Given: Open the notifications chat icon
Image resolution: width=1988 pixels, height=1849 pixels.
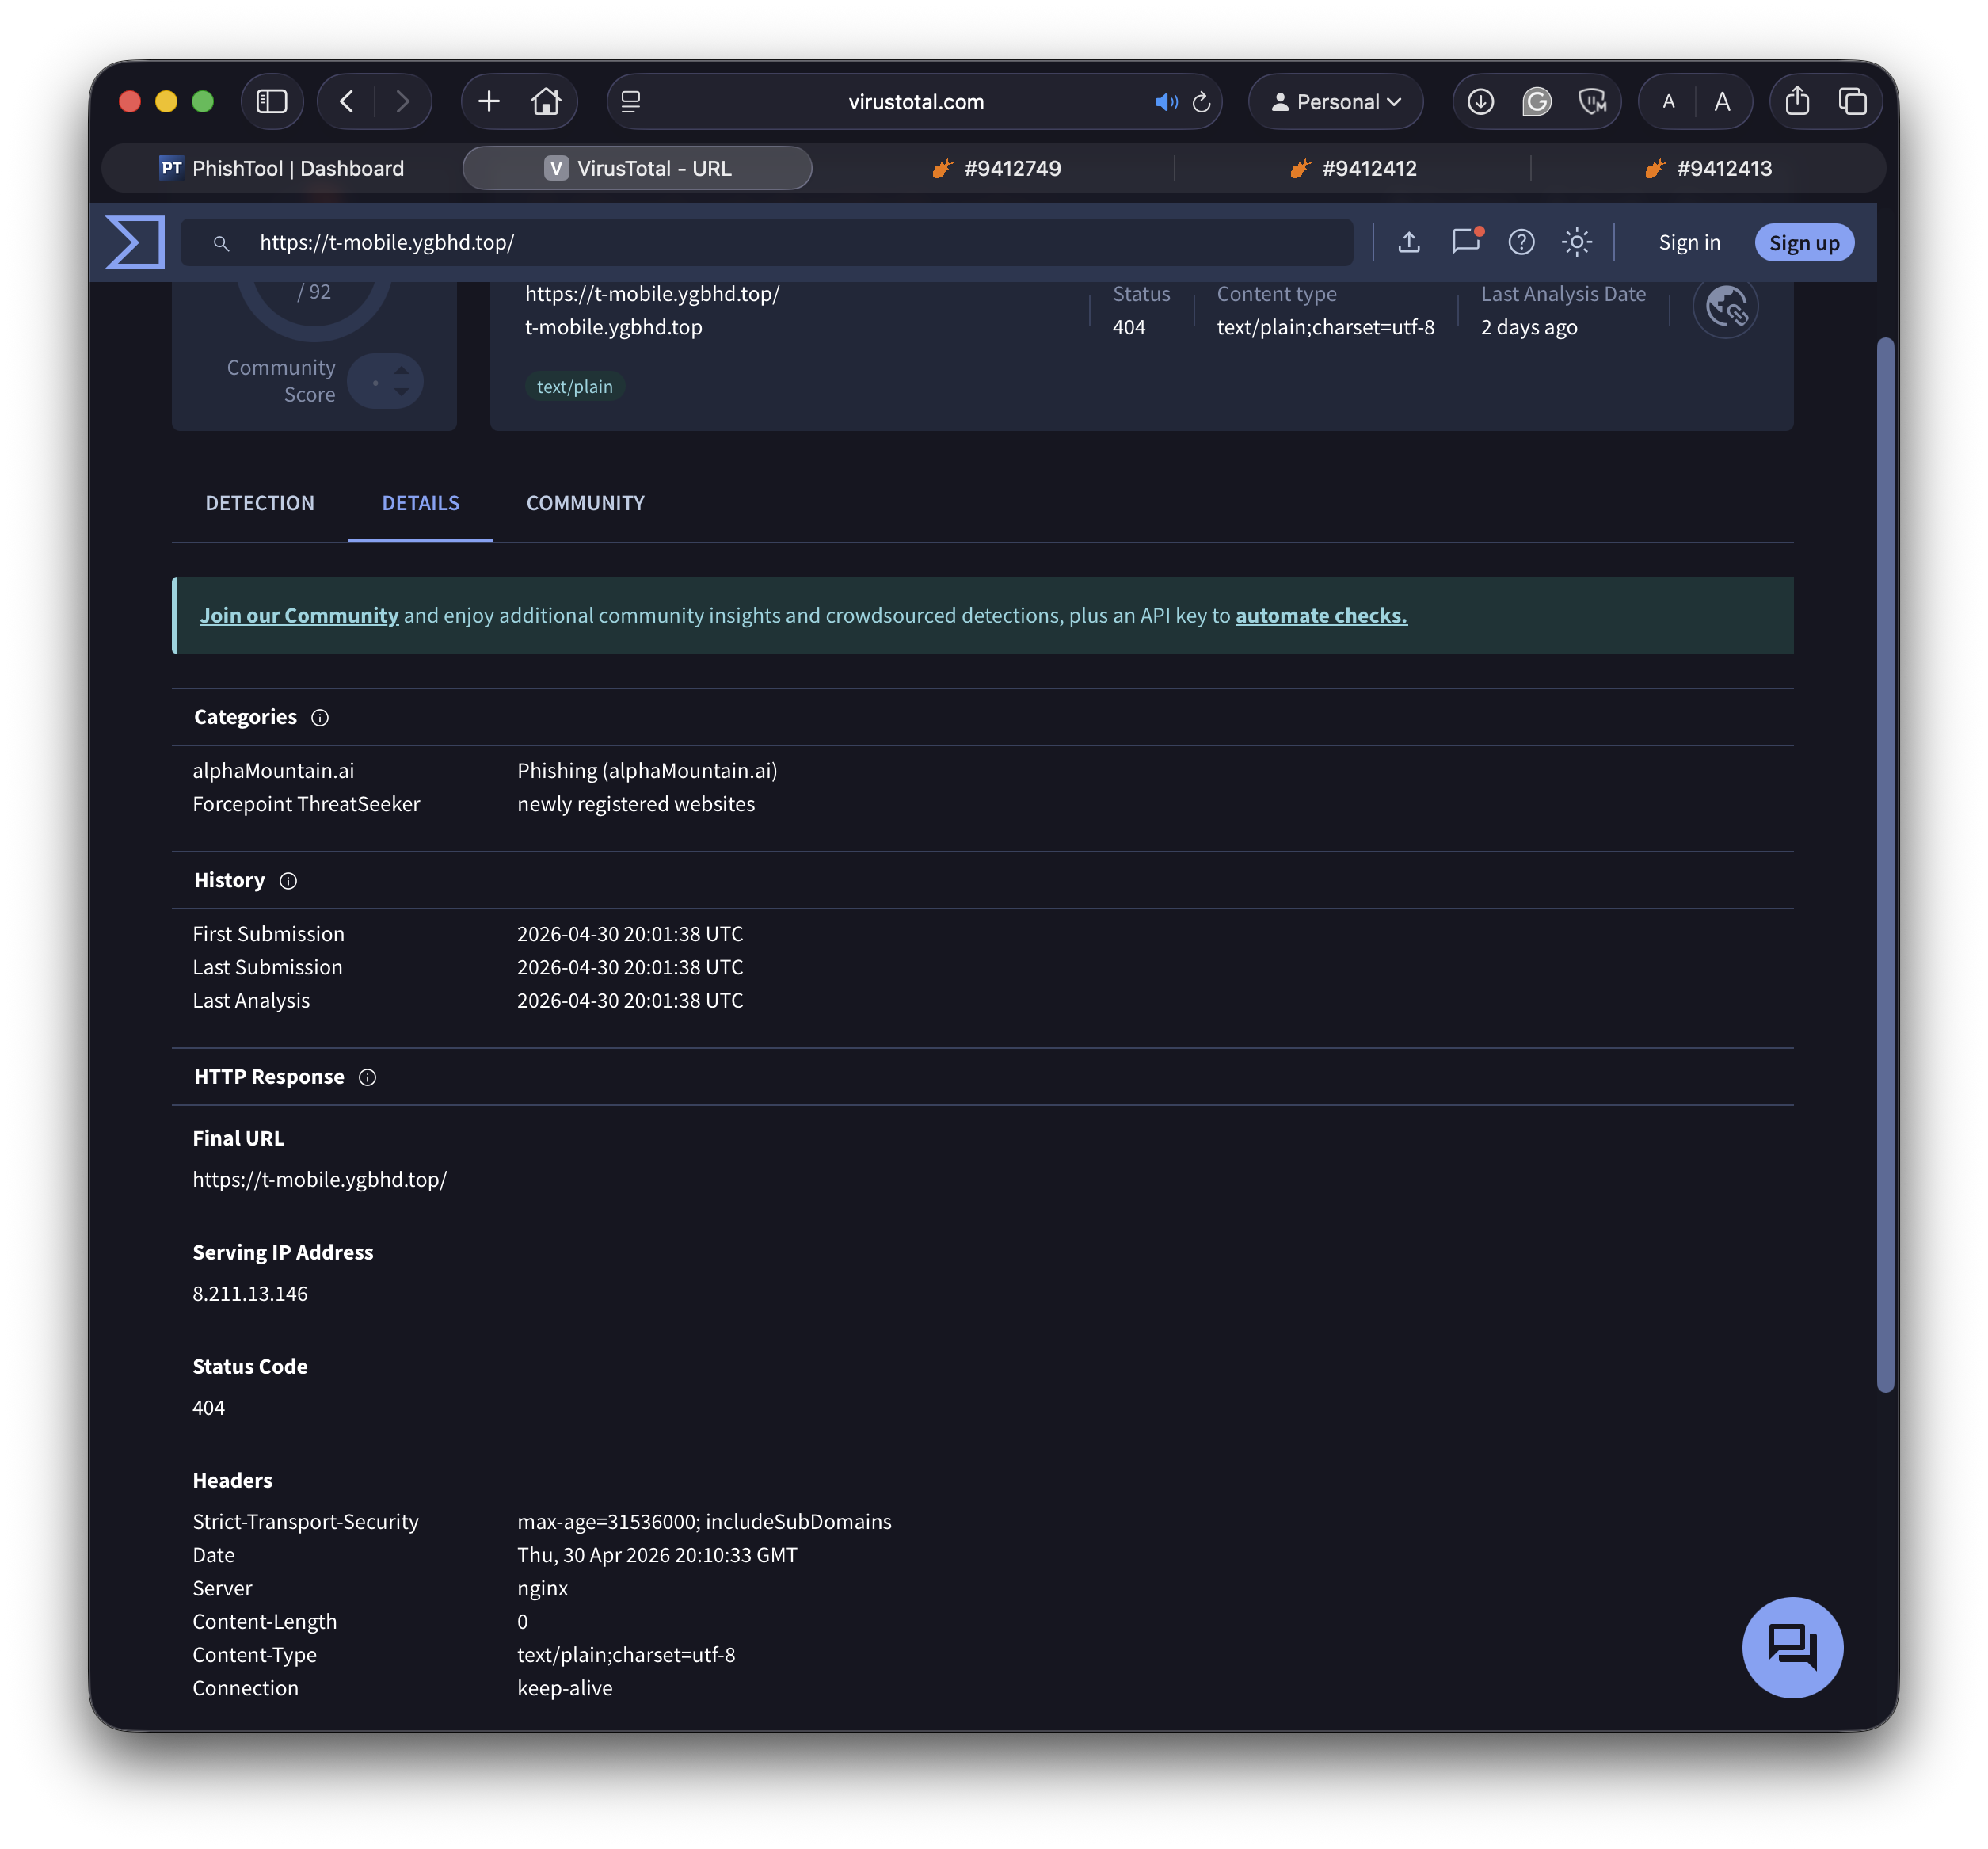Looking at the screenshot, I should click(1465, 242).
